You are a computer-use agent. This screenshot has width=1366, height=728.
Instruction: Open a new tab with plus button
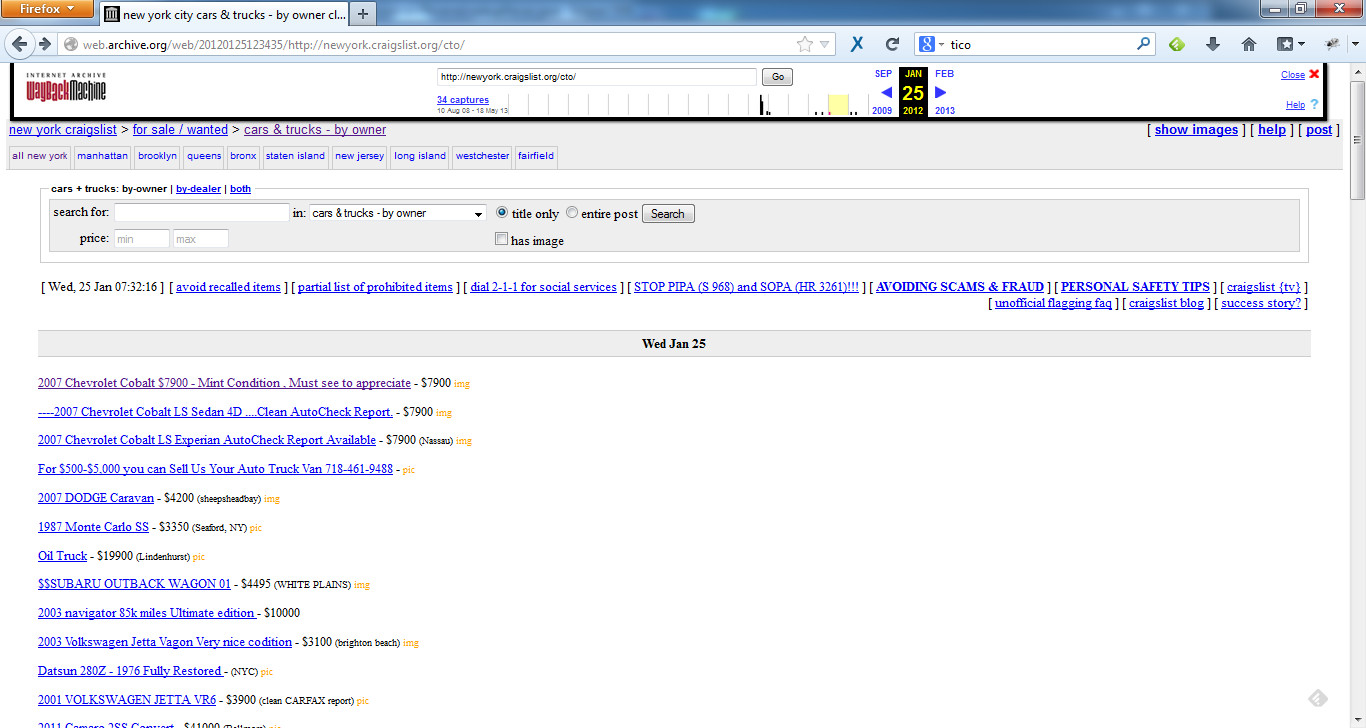click(x=362, y=14)
